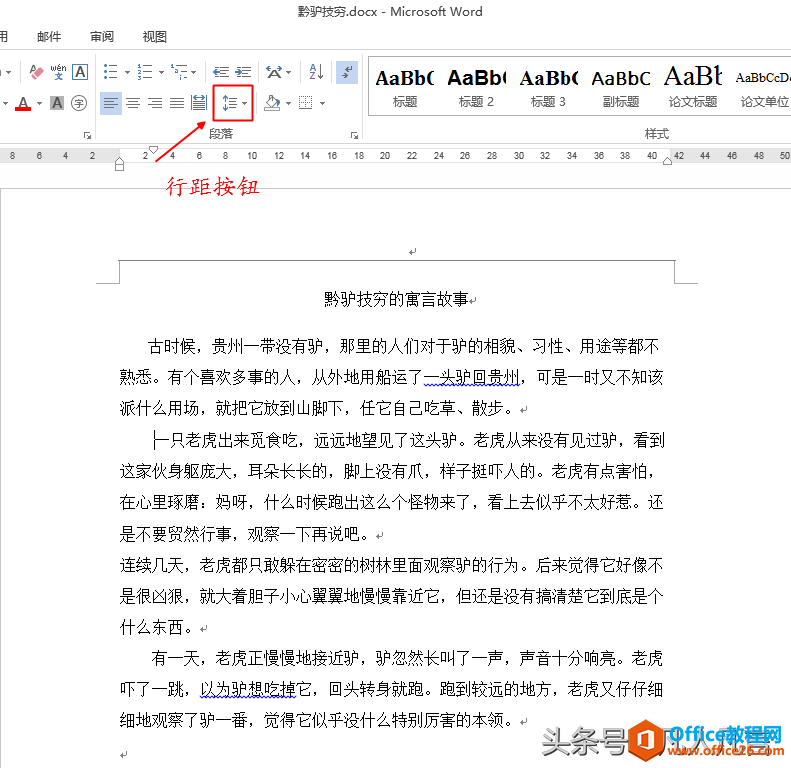Increase paragraph indent

(243, 72)
